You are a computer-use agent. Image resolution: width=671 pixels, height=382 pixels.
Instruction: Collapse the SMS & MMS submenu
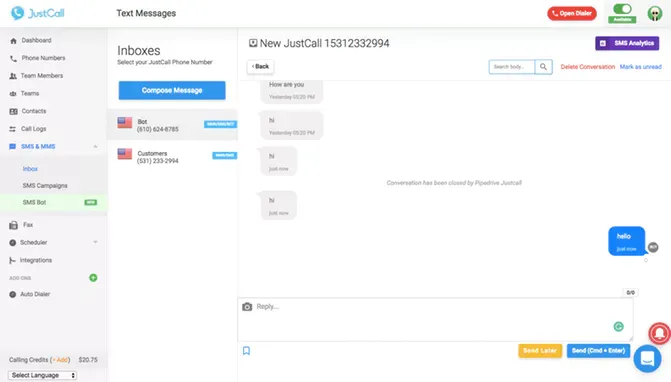click(x=95, y=147)
